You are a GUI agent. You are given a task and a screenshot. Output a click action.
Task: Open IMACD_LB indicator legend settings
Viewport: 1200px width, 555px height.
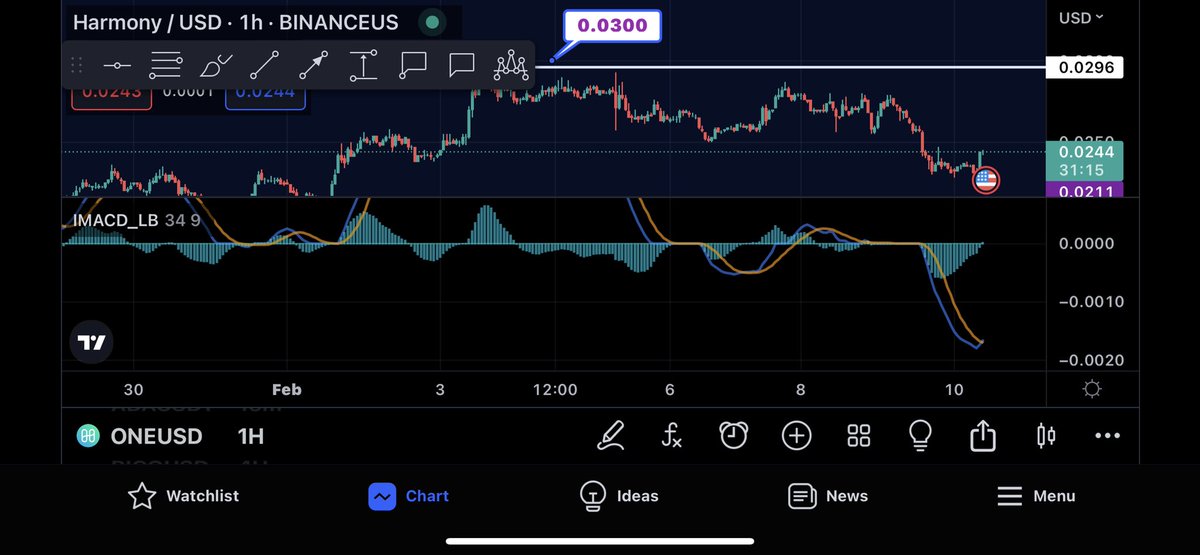136,219
